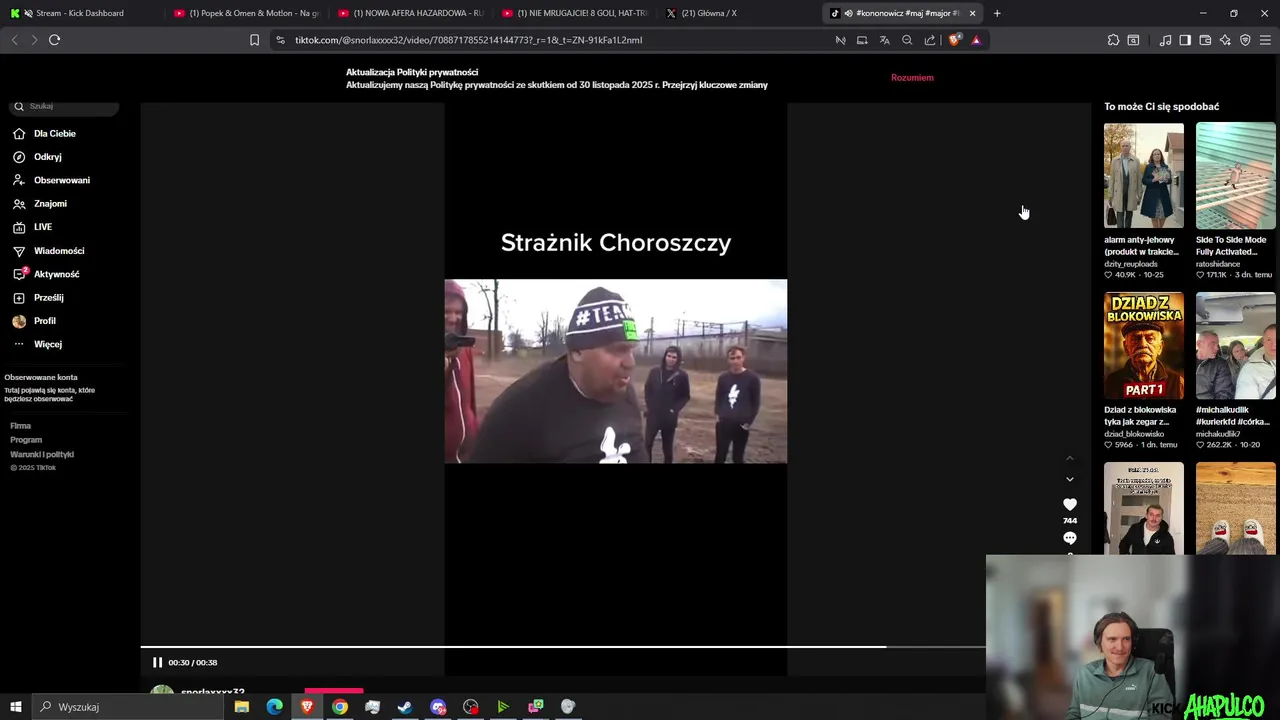
Task: Open Microsoft Edge from the taskbar
Action: [274, 707]
